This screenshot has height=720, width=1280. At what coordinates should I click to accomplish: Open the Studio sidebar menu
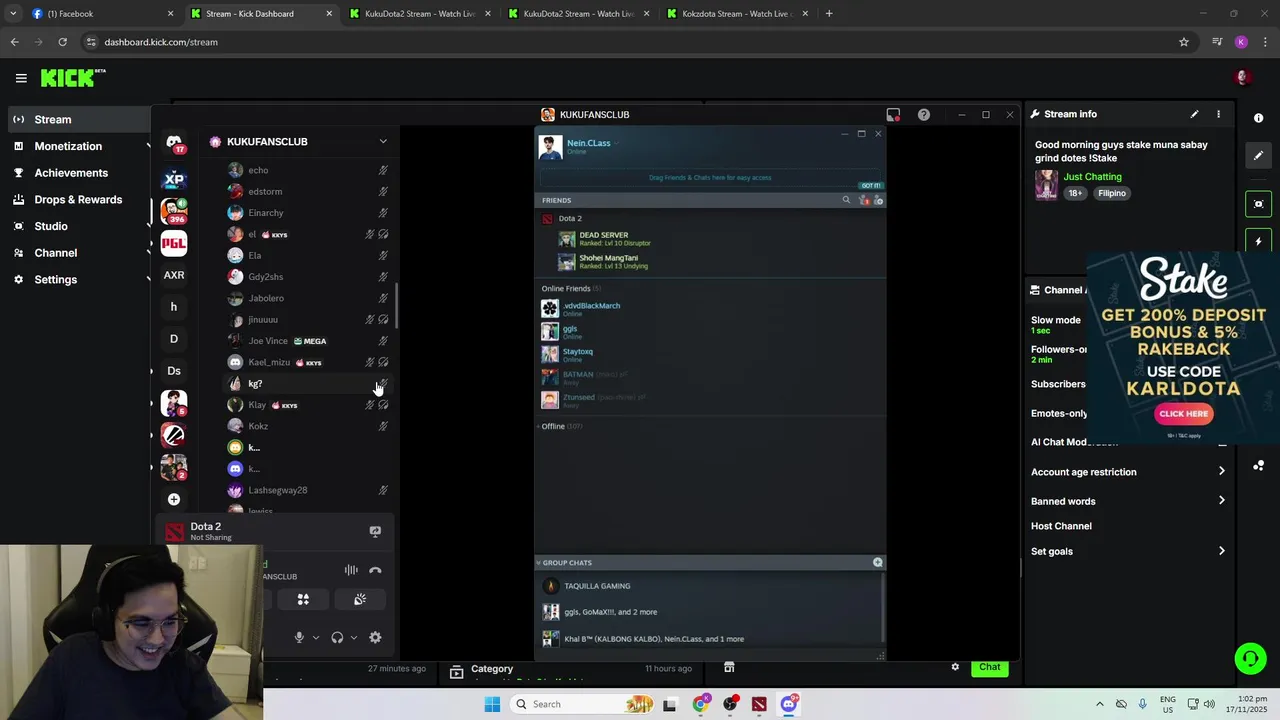pyautogui.click(x=51, y=226)
